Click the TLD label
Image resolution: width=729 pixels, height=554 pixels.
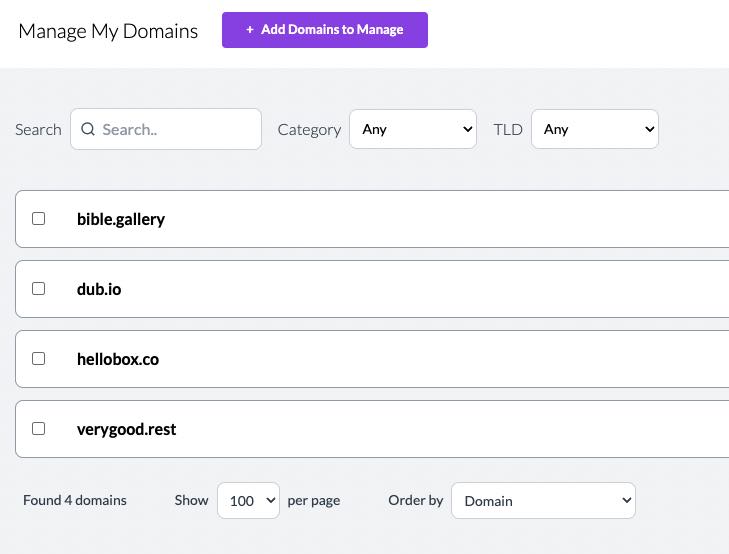click(508, 129)
